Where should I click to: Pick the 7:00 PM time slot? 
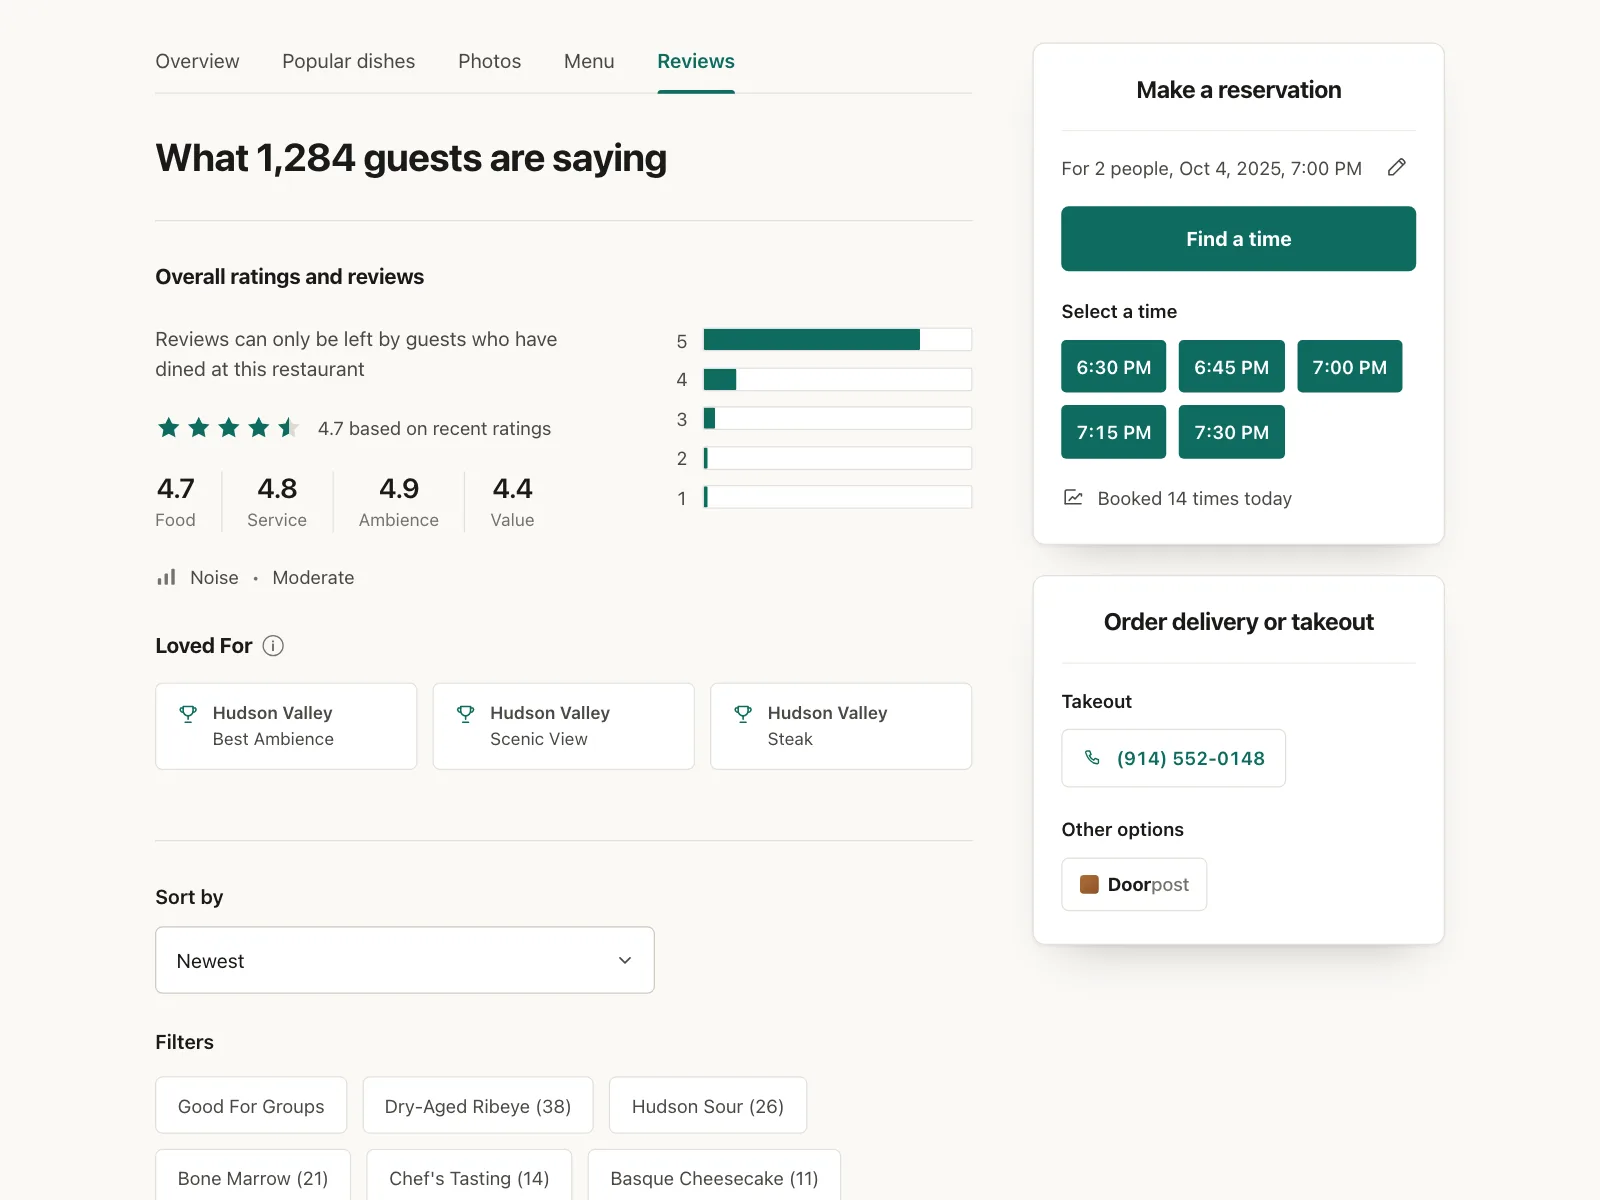(1349, 367)
